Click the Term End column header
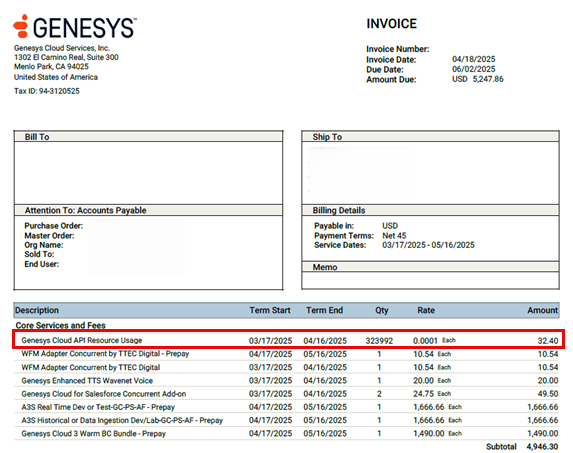Screen dimensions: 573x453 [x=325, y=310]
